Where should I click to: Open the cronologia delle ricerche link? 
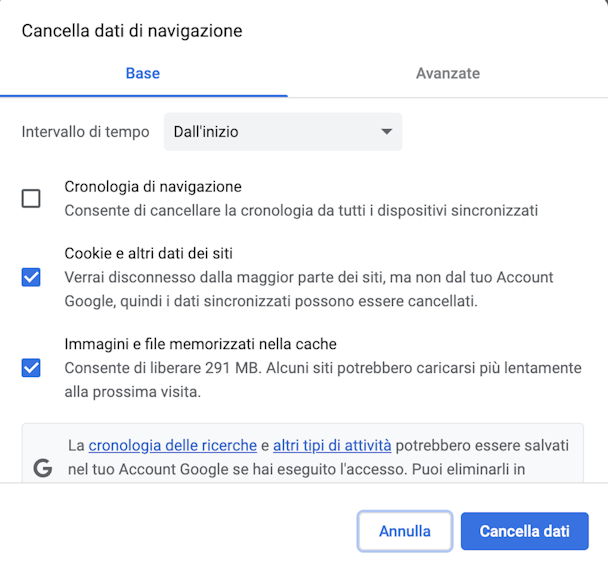click(x=173, y=445)
